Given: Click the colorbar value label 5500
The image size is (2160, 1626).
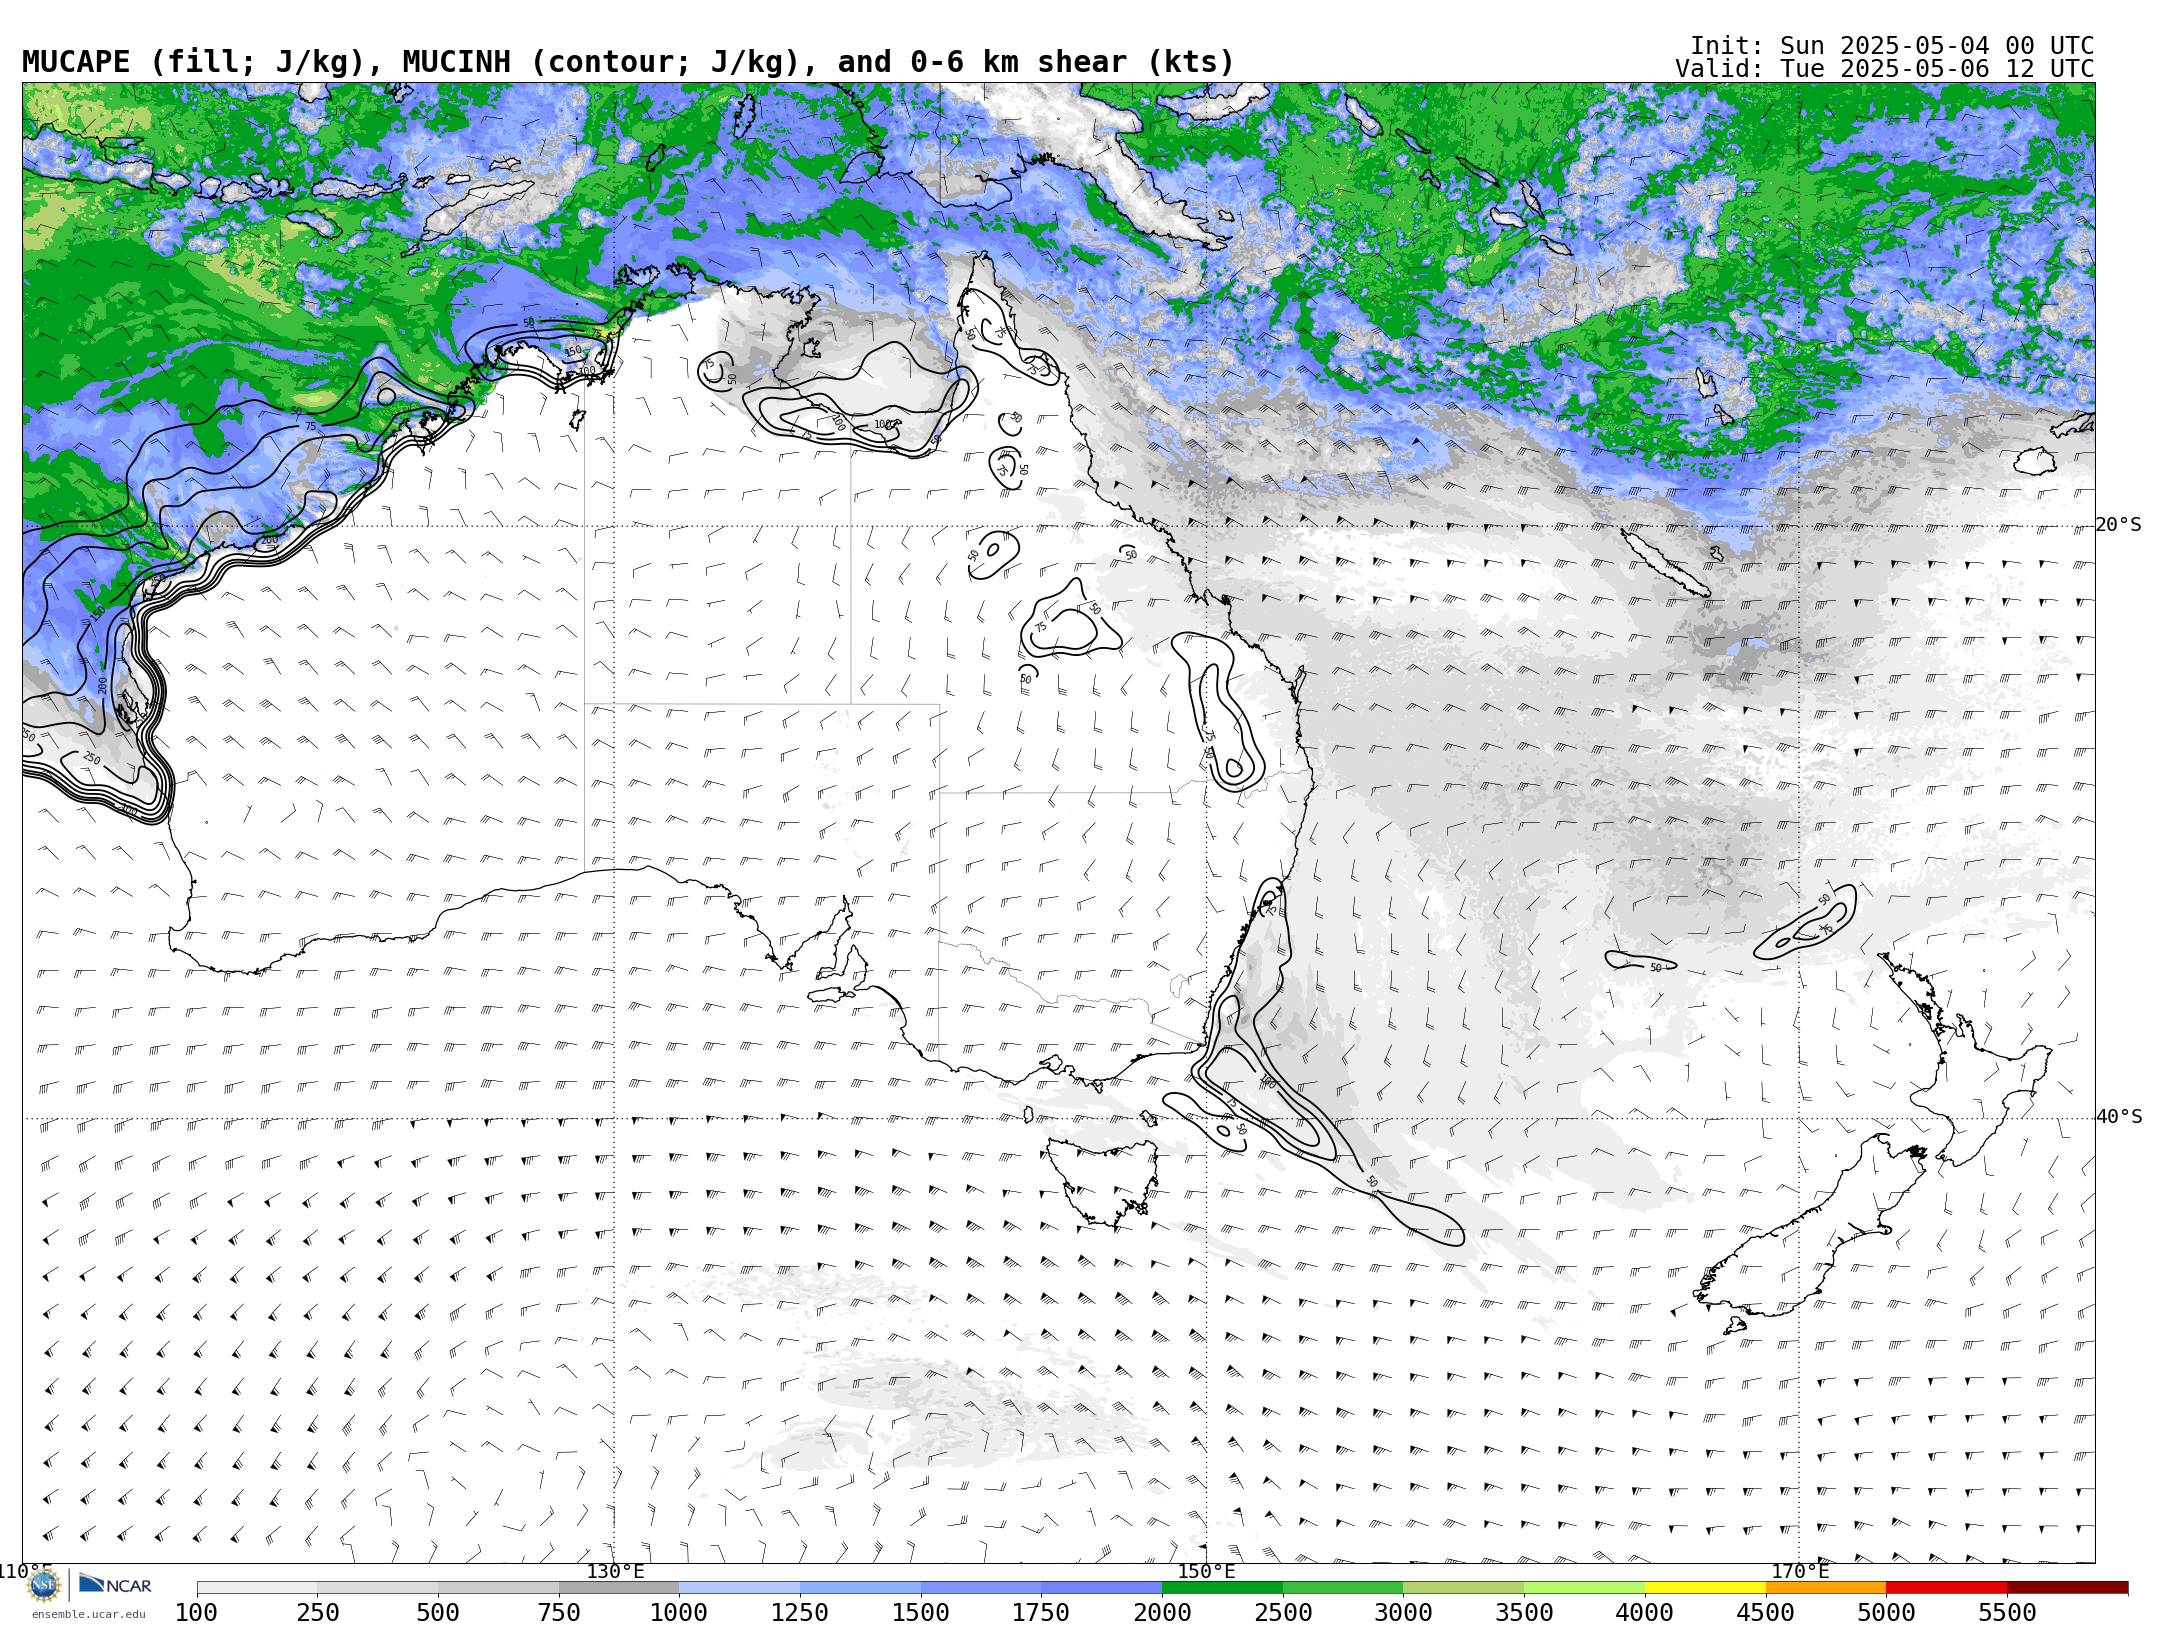Looking at the screenshot, I should coord(2007,1612).
